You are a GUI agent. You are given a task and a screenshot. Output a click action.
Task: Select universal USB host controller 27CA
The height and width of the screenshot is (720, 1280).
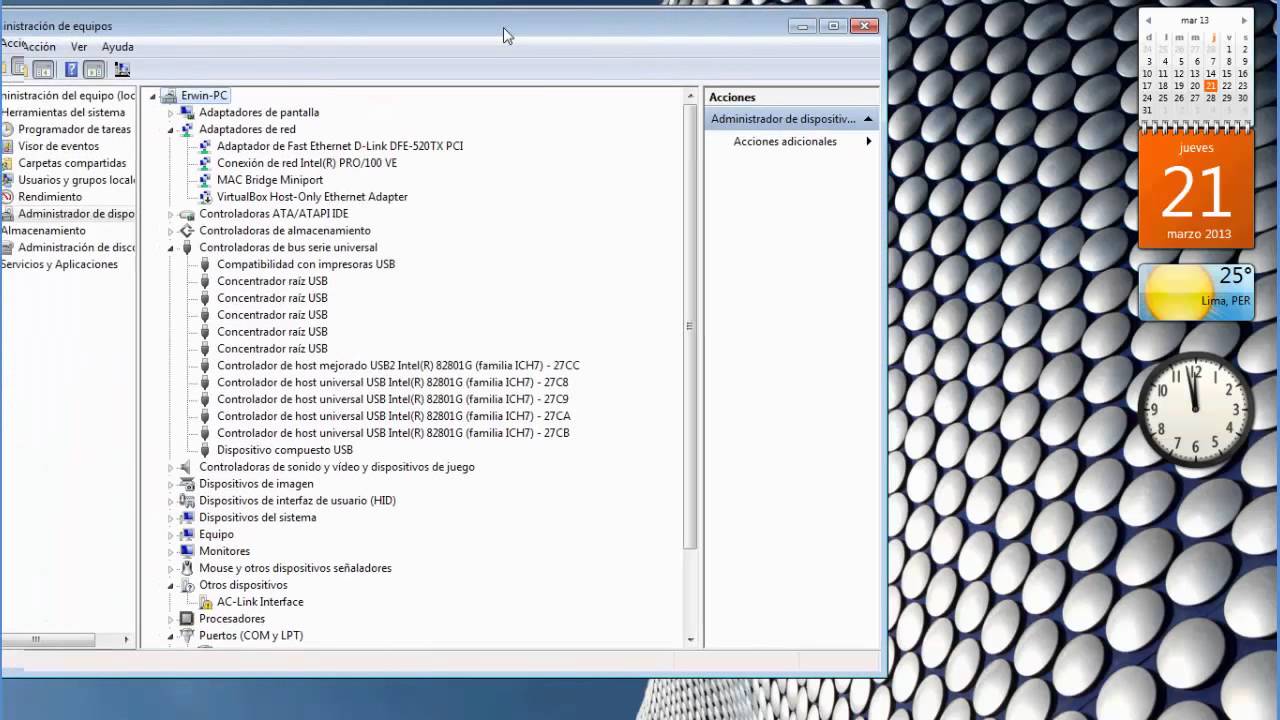393,416
